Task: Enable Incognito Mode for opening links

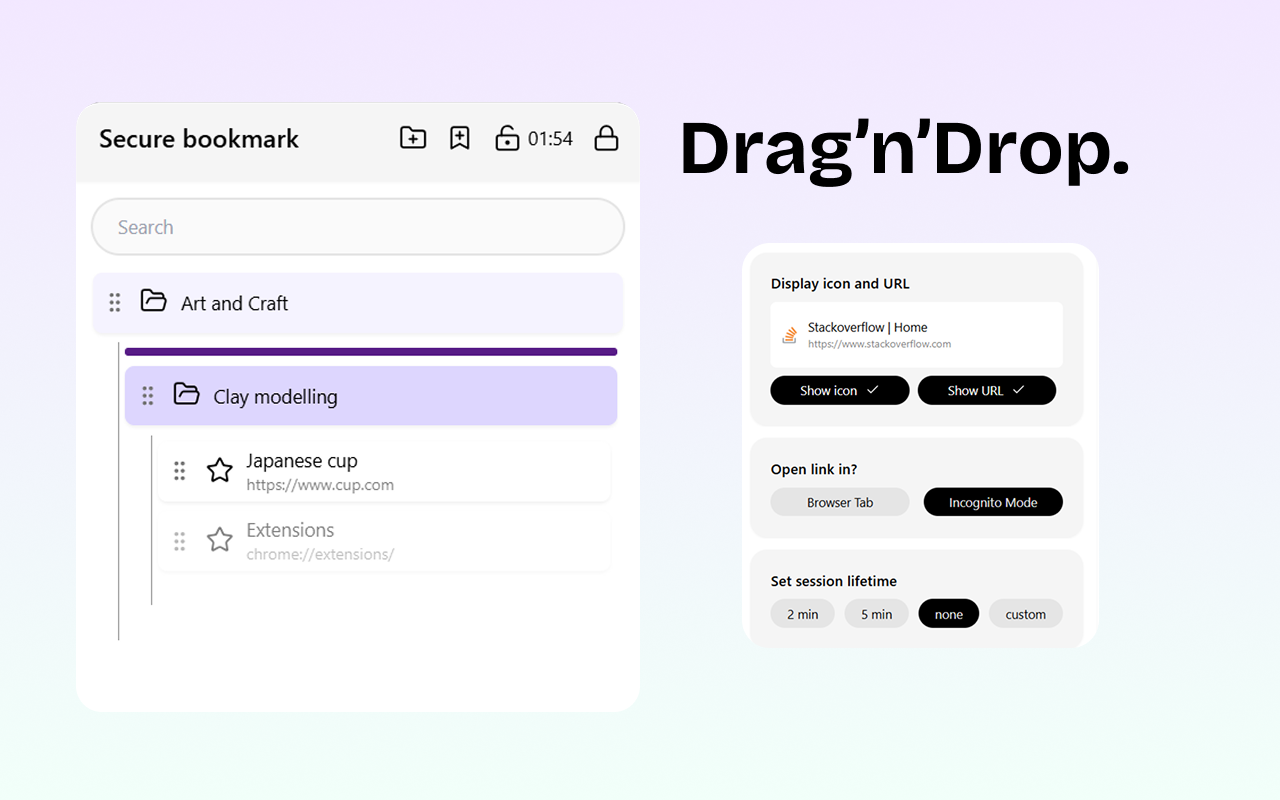Action: click(993, 502)
